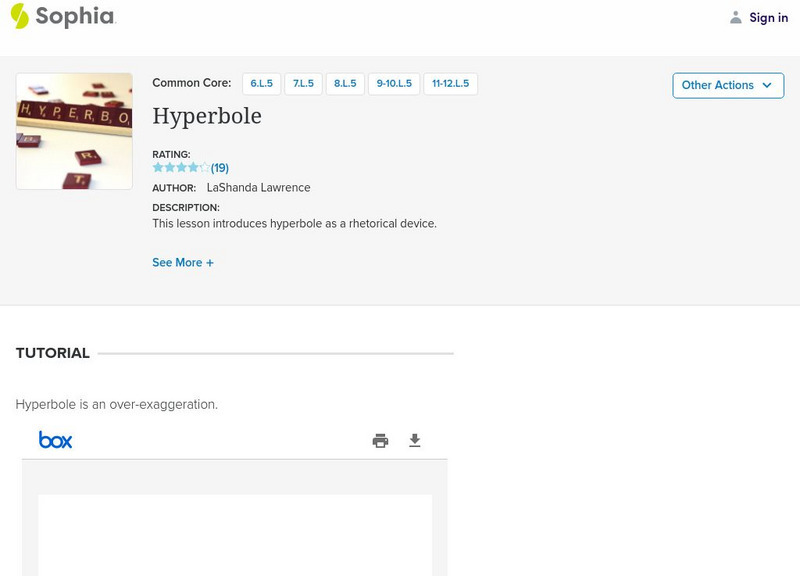Click the Sophia logo icon

pos(19,16)
